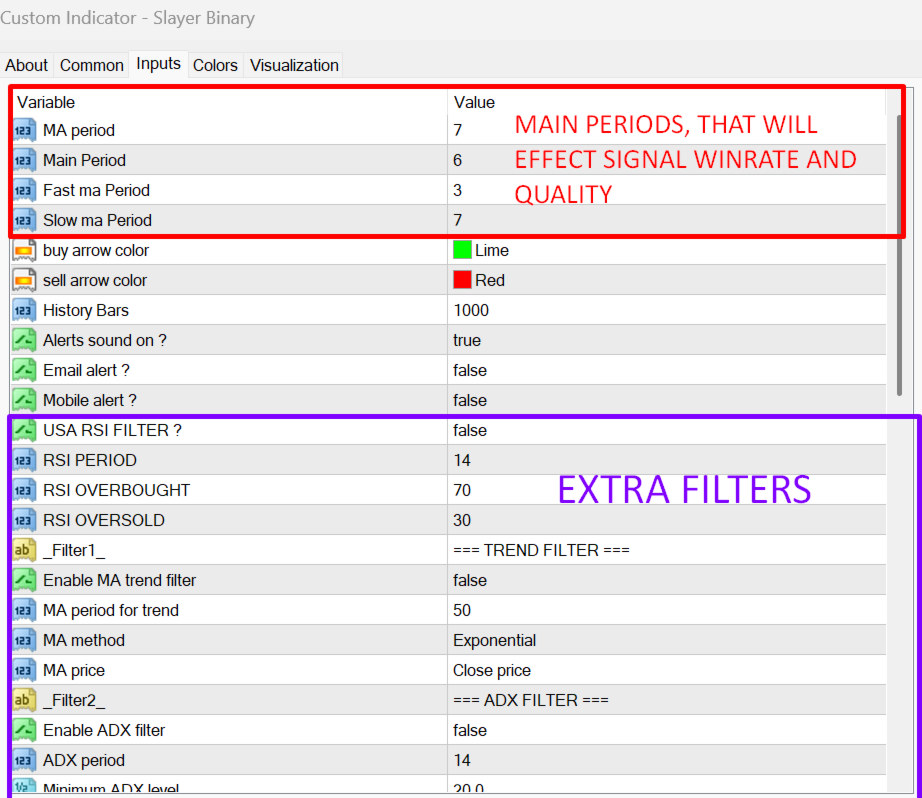Edit the Main Period value 6

(667, 161)
